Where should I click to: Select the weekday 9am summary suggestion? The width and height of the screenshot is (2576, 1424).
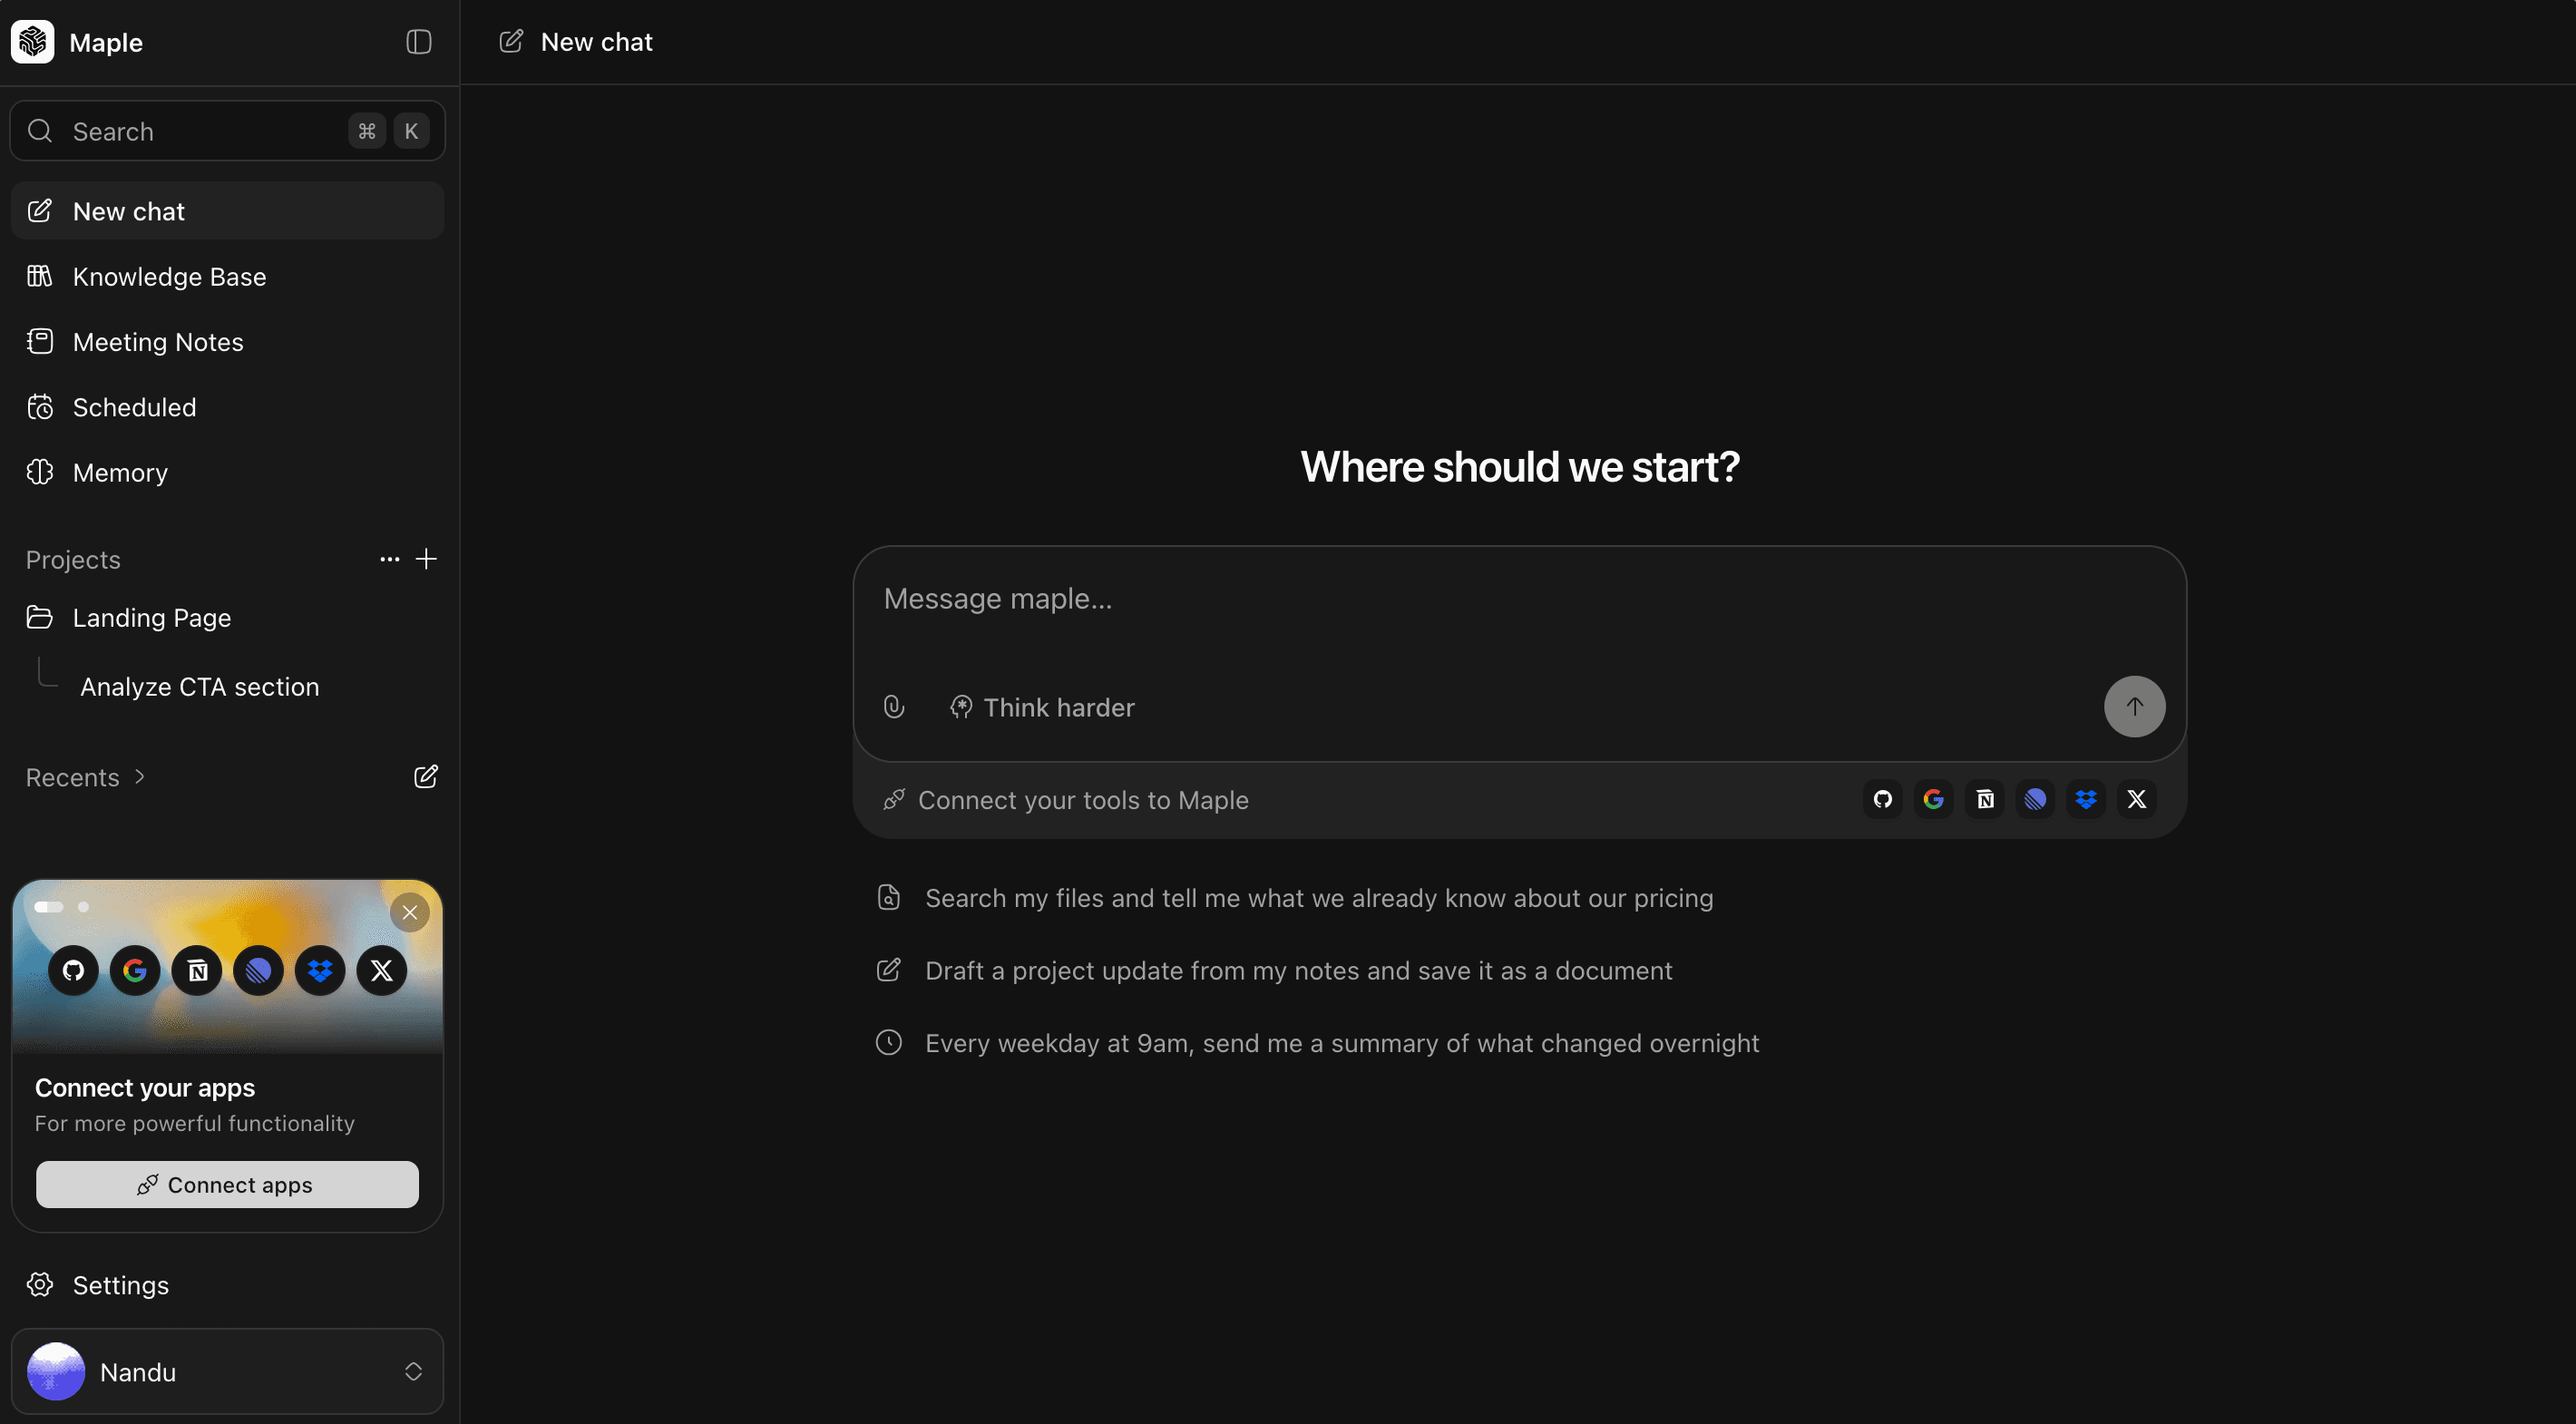tap(1317, 1043)
